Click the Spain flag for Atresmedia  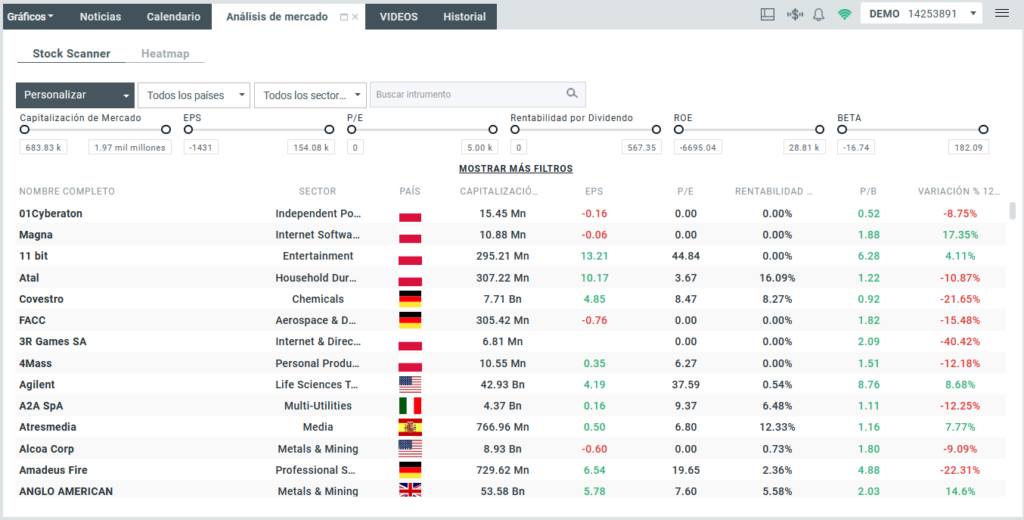click(410, 427)
